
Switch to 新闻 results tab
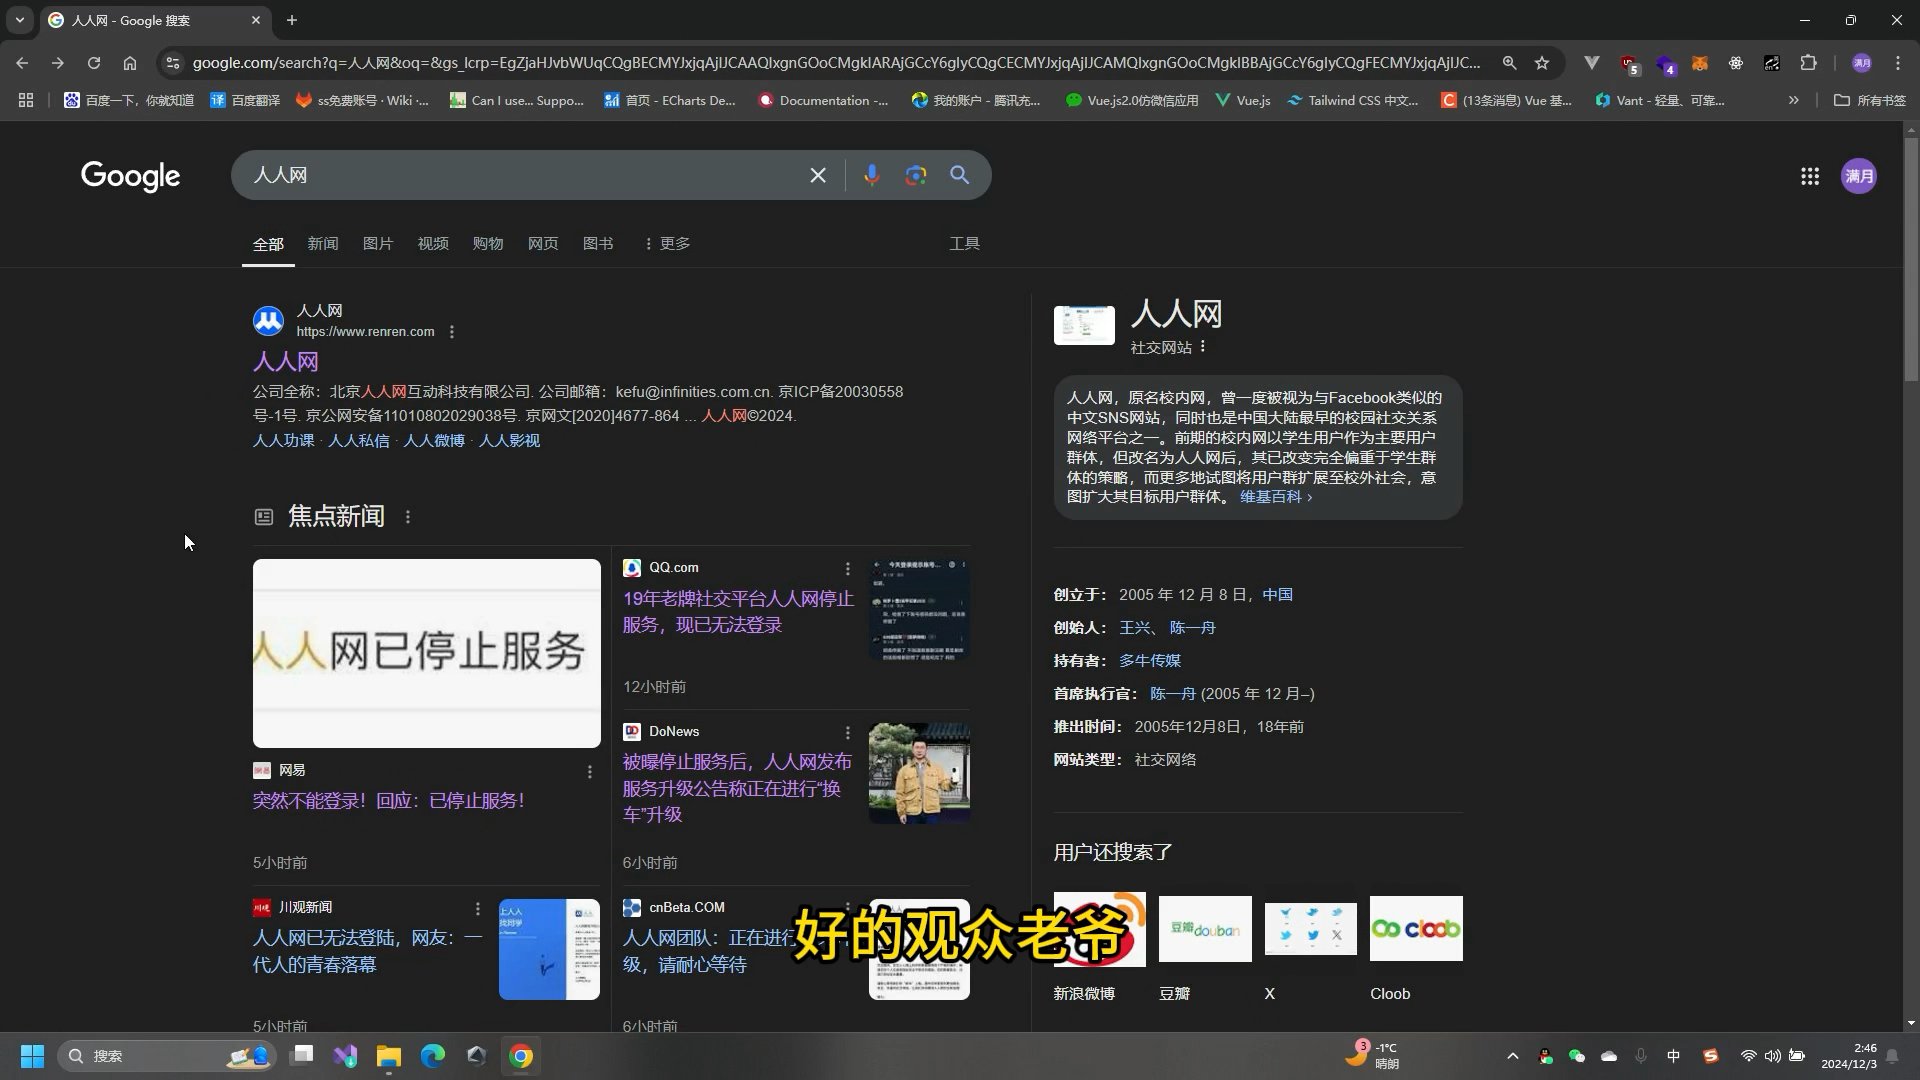[x=323, y=243]
